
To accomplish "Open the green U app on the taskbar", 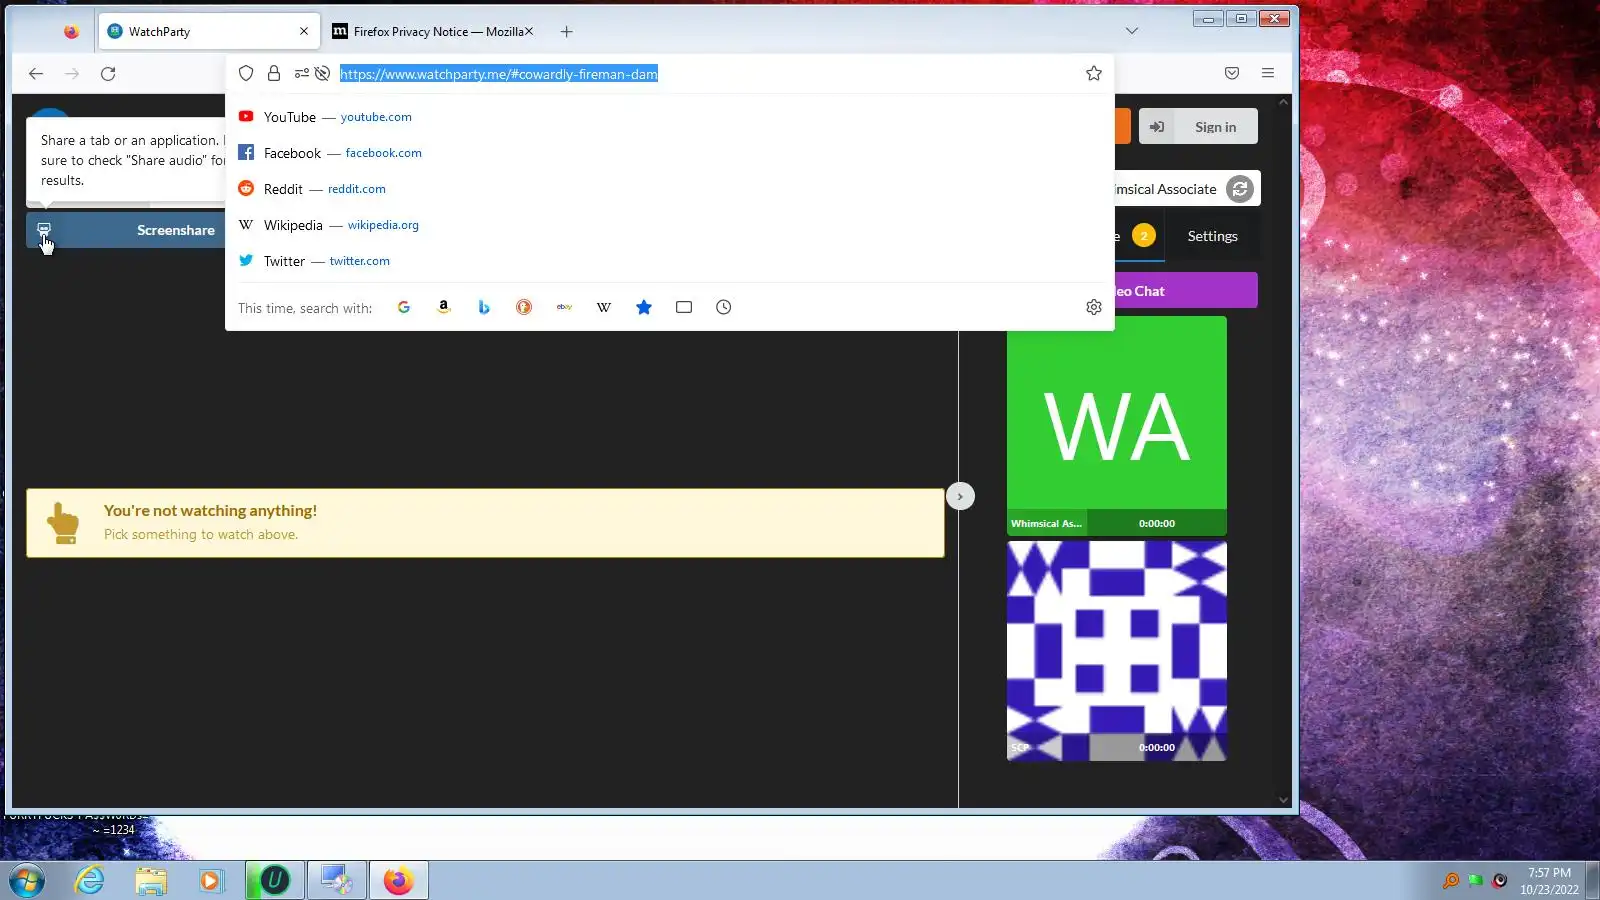I will (x=274, y=880).
